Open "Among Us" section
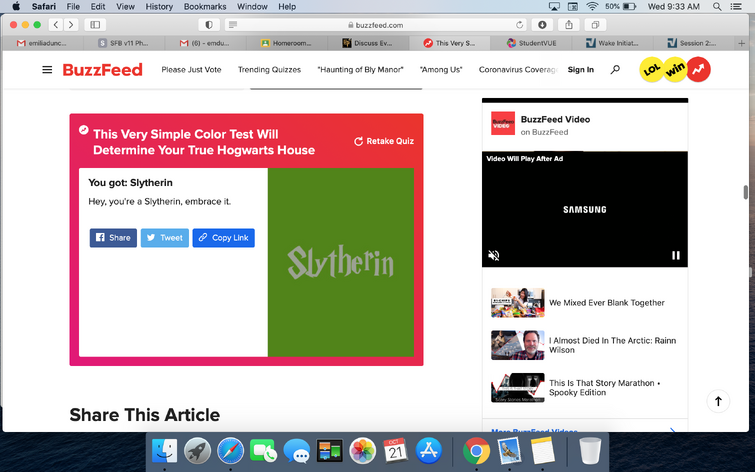Image resolution: width=755 pixels, height=472 pixels. coord(441,70)
